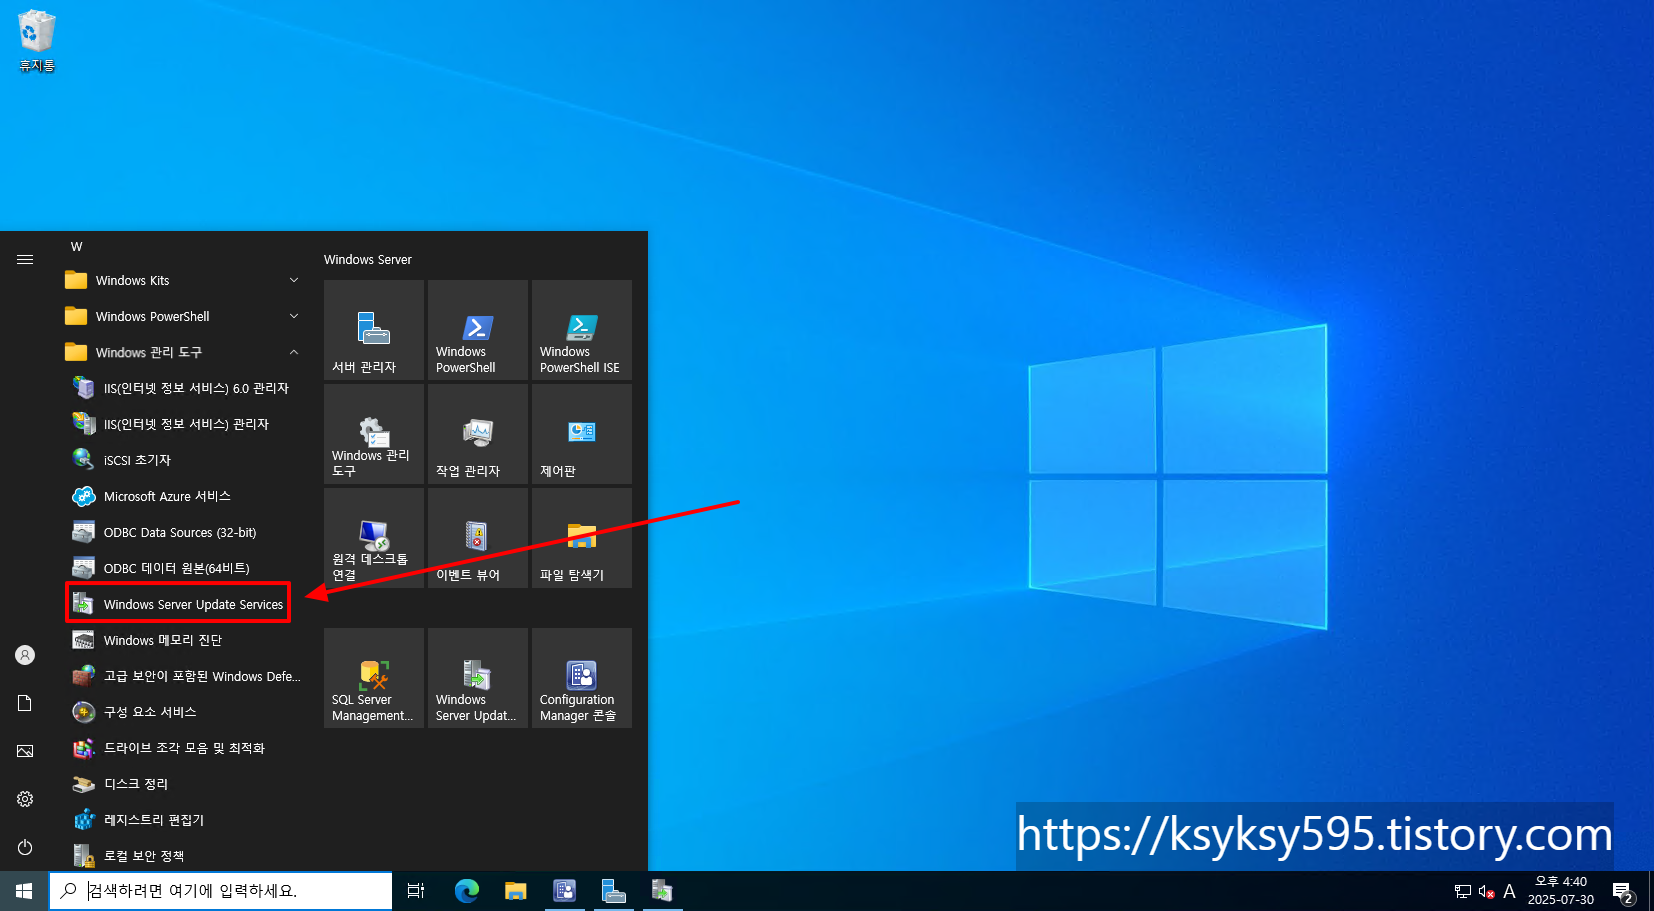Viewport: 1654px width, 911px height.
Task: Launch the Windows PowerShell tile
Action: point(478,330)
